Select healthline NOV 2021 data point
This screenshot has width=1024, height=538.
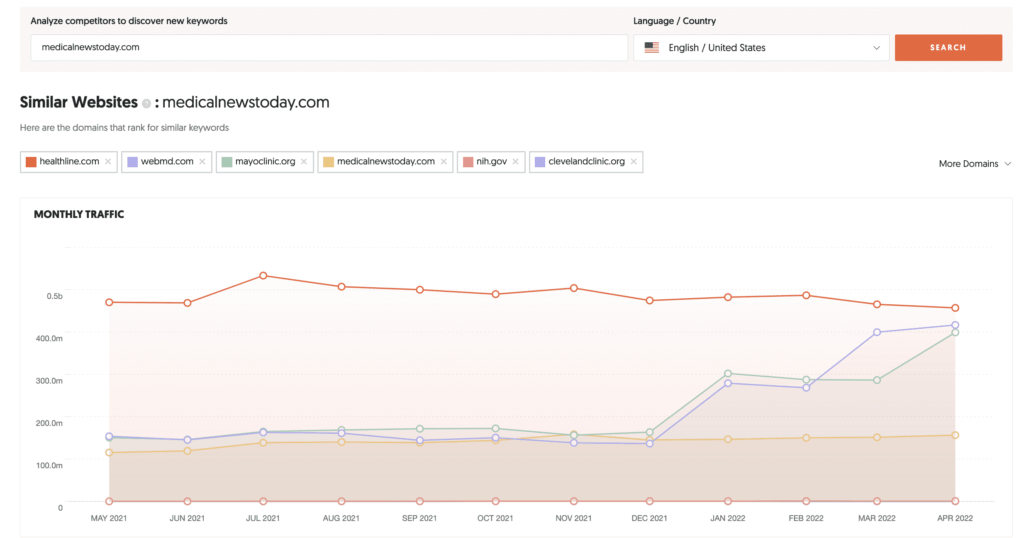coord(574,288)
